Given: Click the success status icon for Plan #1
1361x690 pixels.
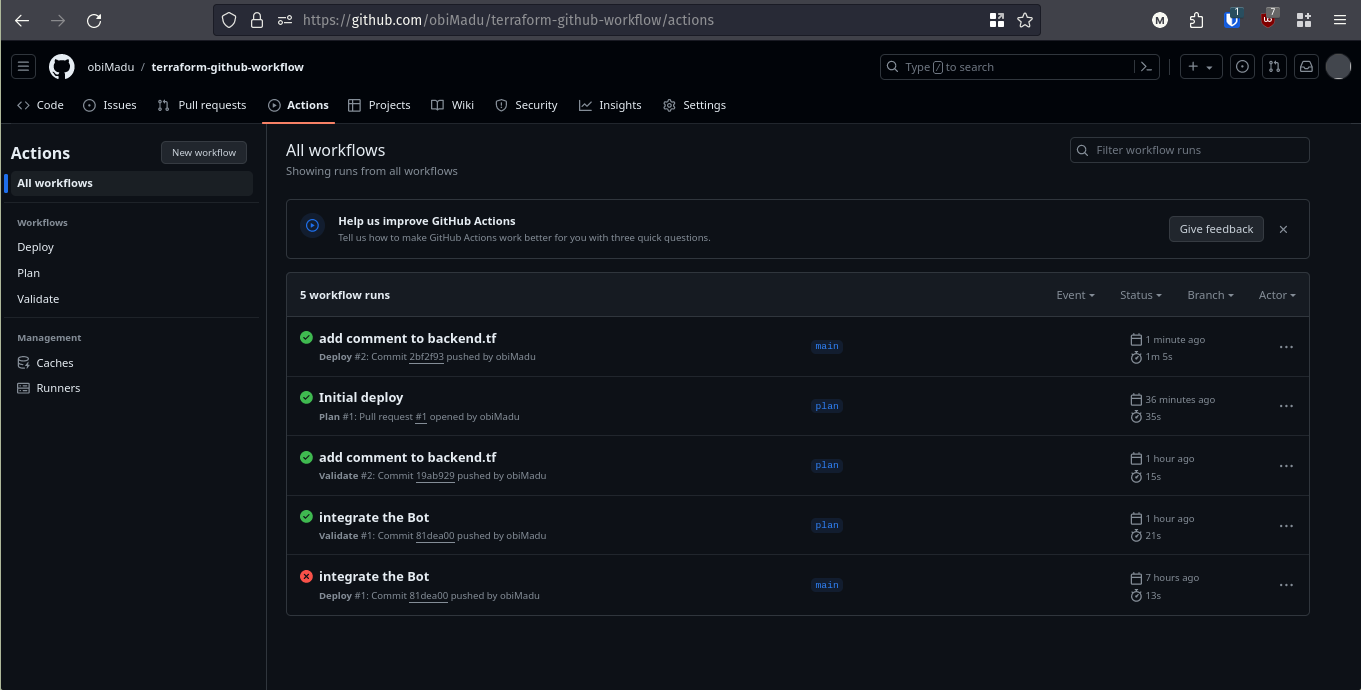Looking at the screenshot, I should pos(306,397).
